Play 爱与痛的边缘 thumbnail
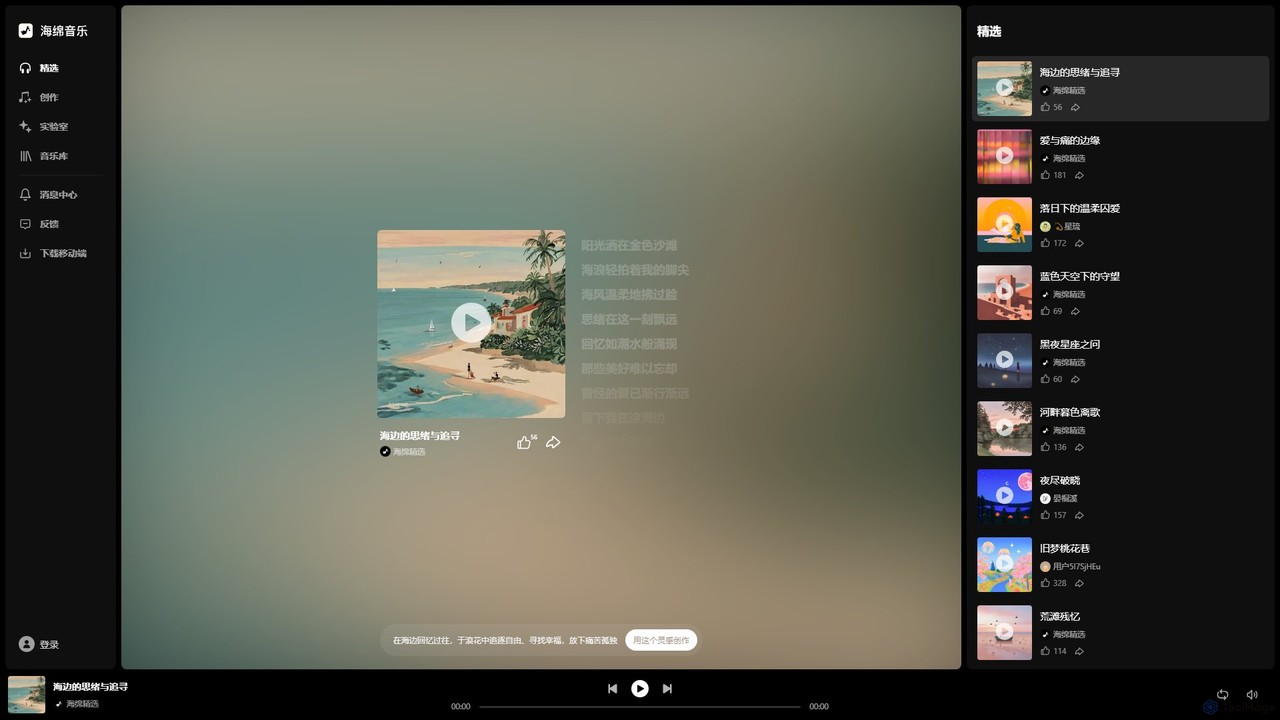The width and height of the screenshot is (1280, 720). [x=1004, y=156]
